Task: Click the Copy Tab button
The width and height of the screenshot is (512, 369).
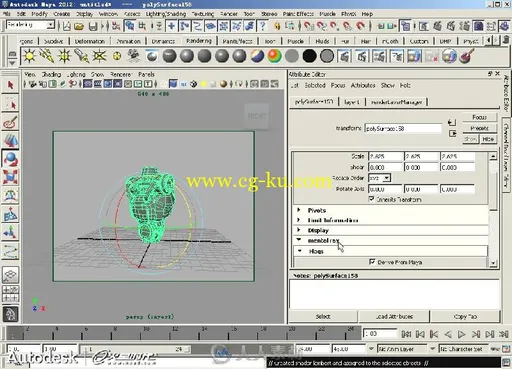Action: pos(466,316)
